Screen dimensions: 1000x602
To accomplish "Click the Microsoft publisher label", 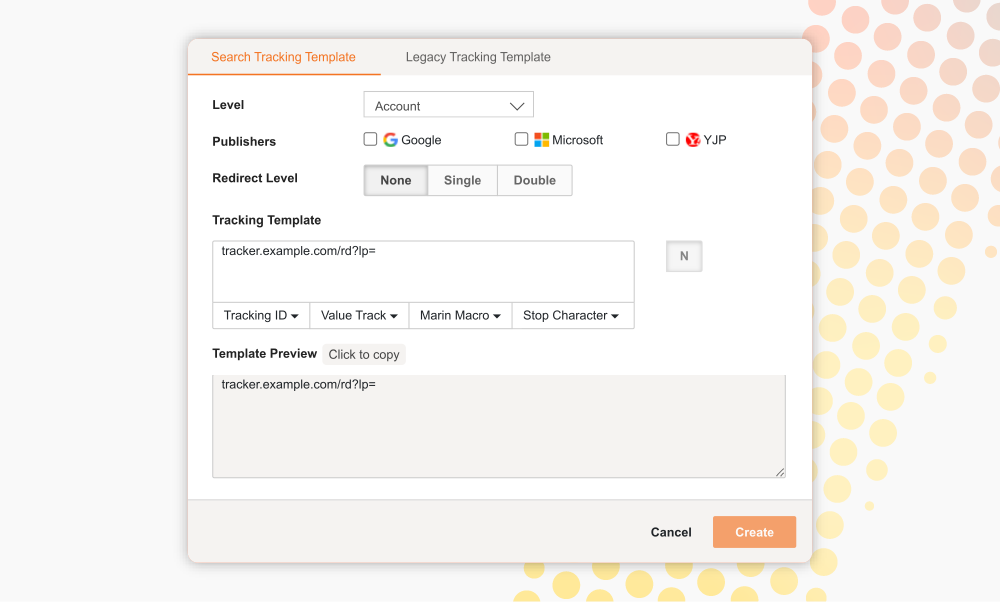I will tap(577, 140).
